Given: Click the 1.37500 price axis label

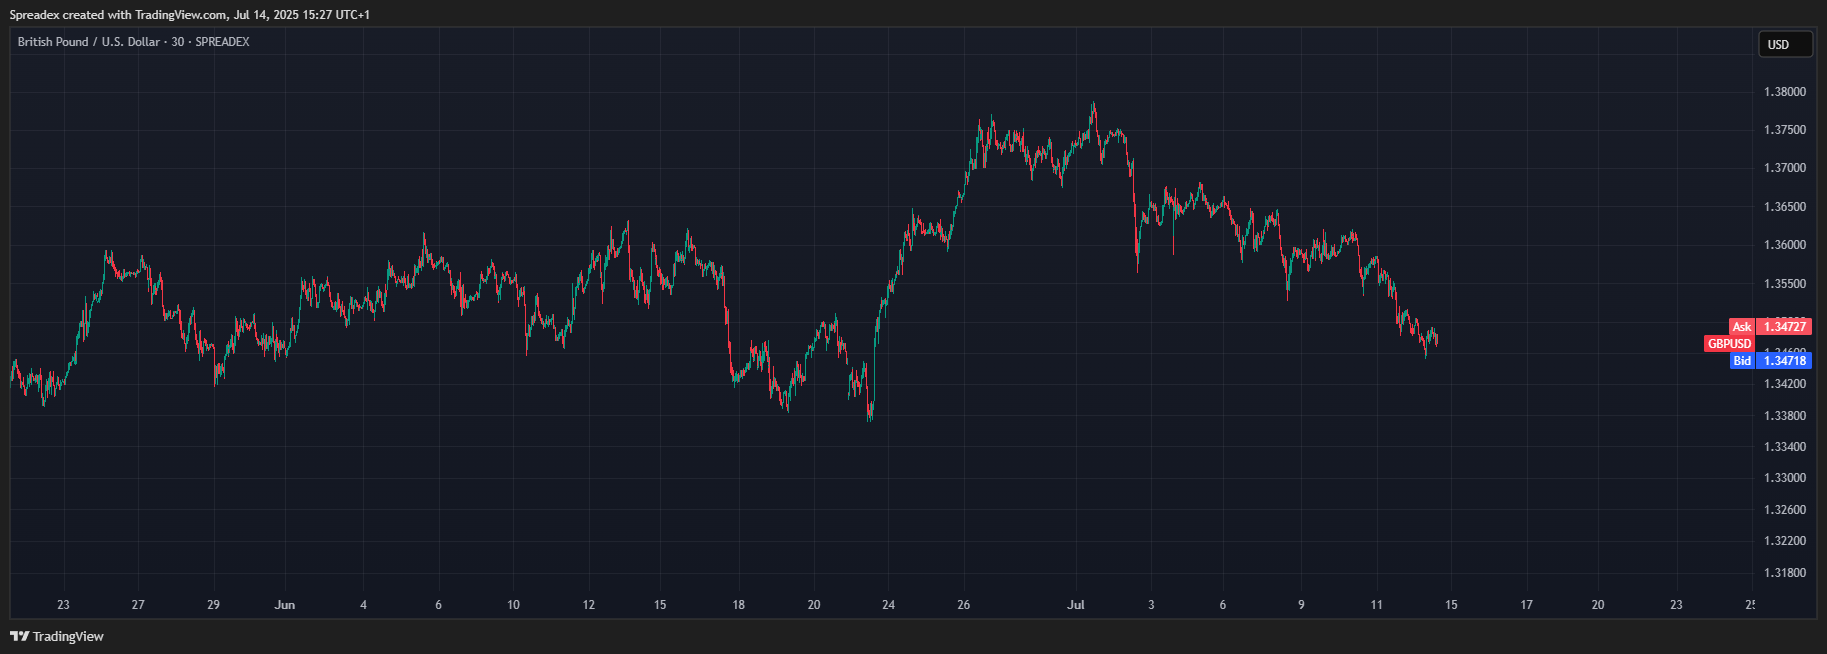Looking at the screenshot, I should (x=1785, y=130).
